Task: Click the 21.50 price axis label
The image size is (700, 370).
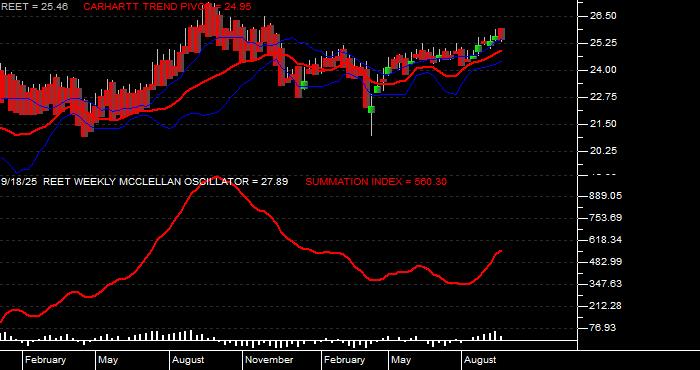Action: click(x=604, y=124)
